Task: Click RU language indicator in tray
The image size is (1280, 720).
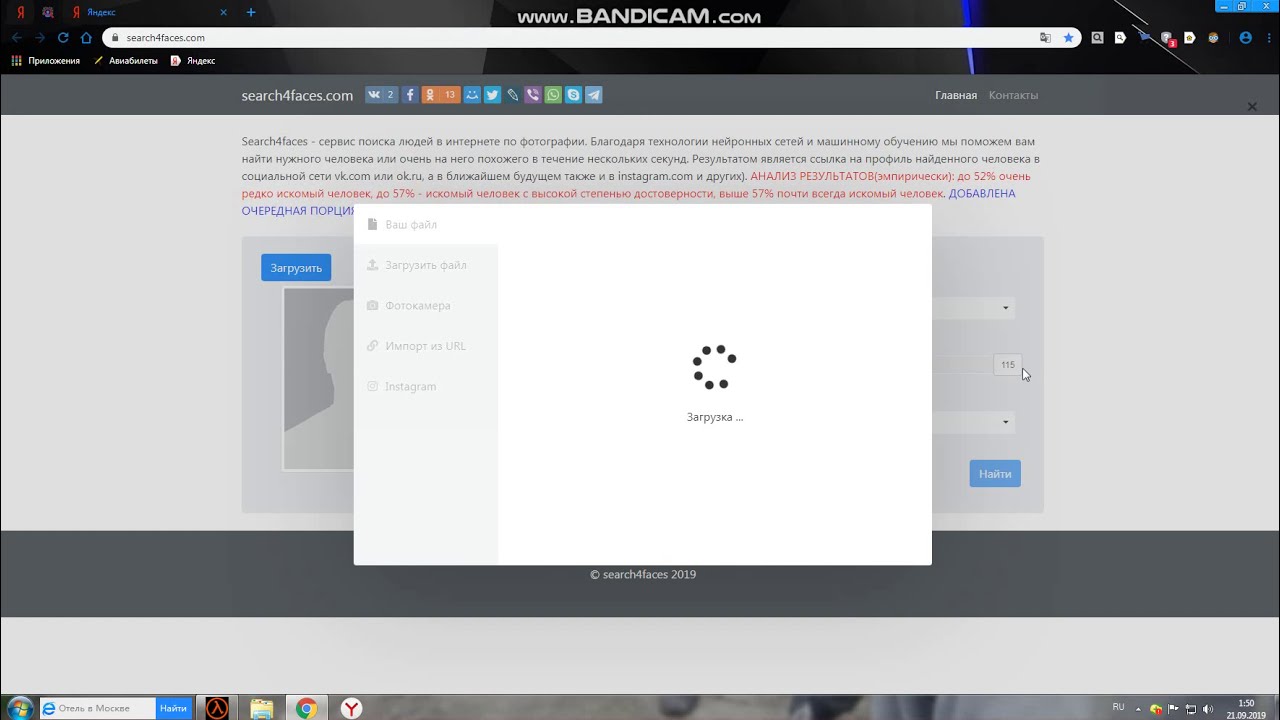Action: (1118, 707)
